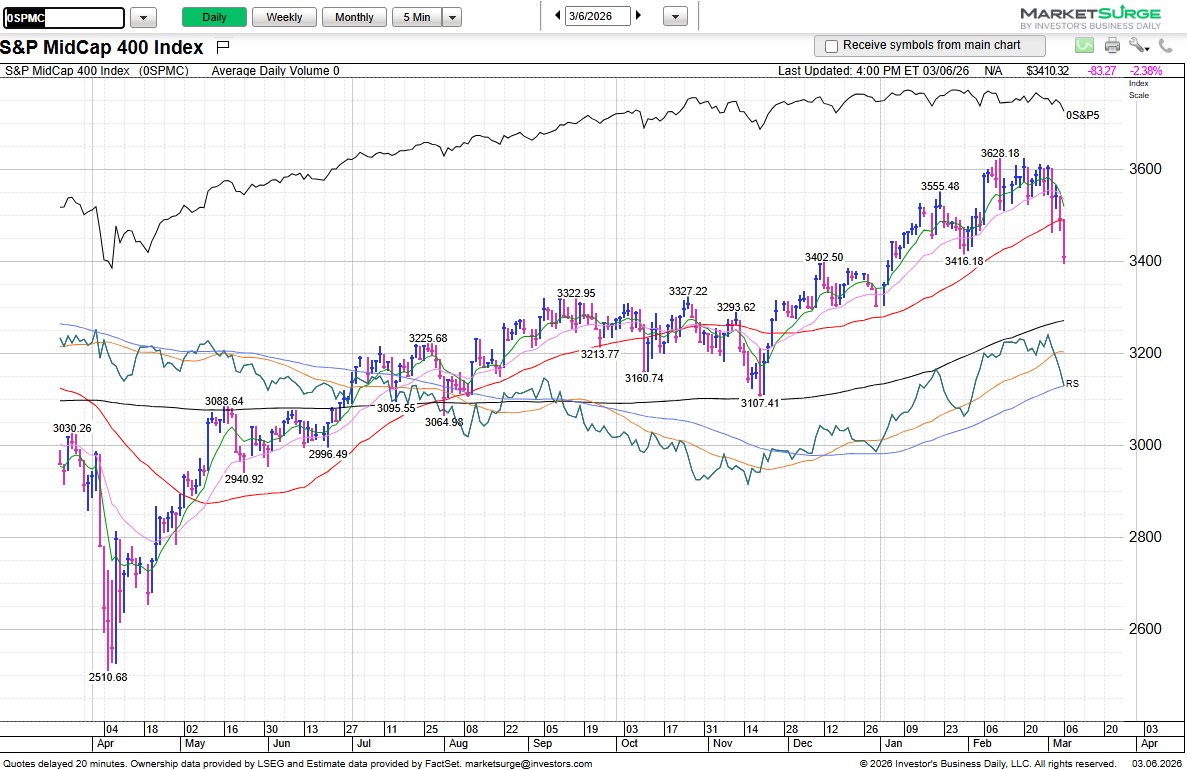1187x770 pixels.
Task: Click the MarketSurge logo
Action: click(1100, 14)
